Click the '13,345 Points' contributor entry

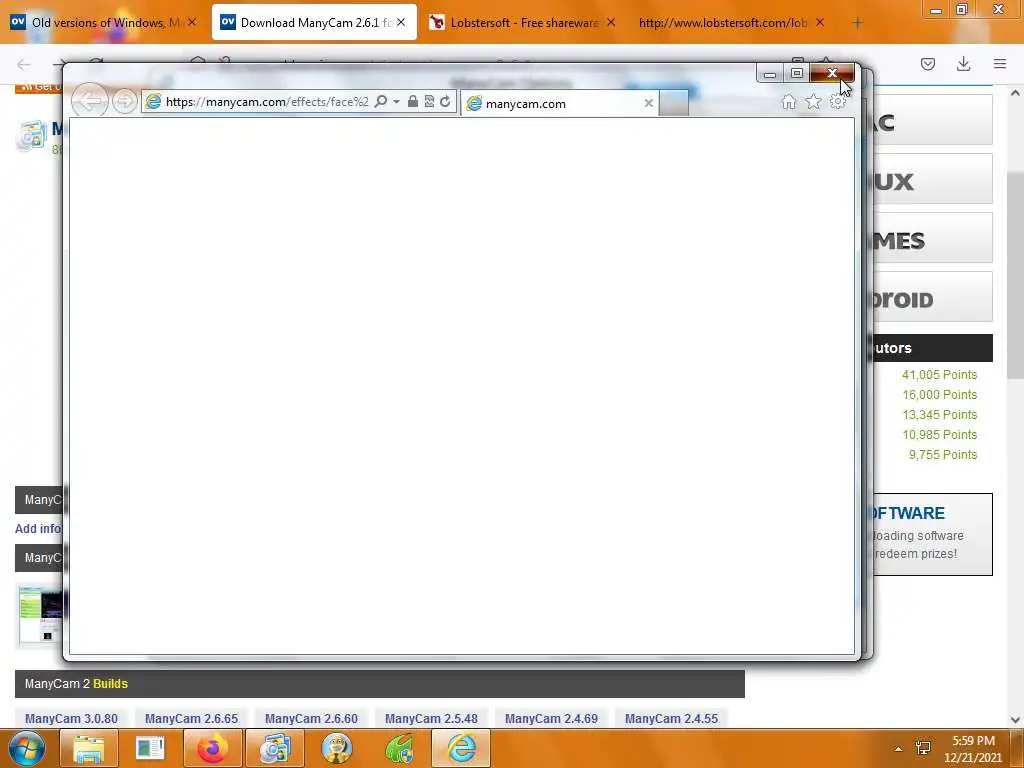(x=939, y=415)
